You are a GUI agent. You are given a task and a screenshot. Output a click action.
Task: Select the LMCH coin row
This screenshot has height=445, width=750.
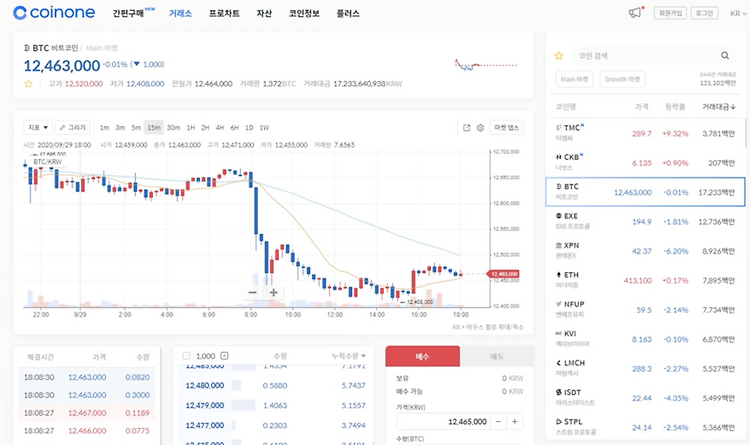click(645, 368)
